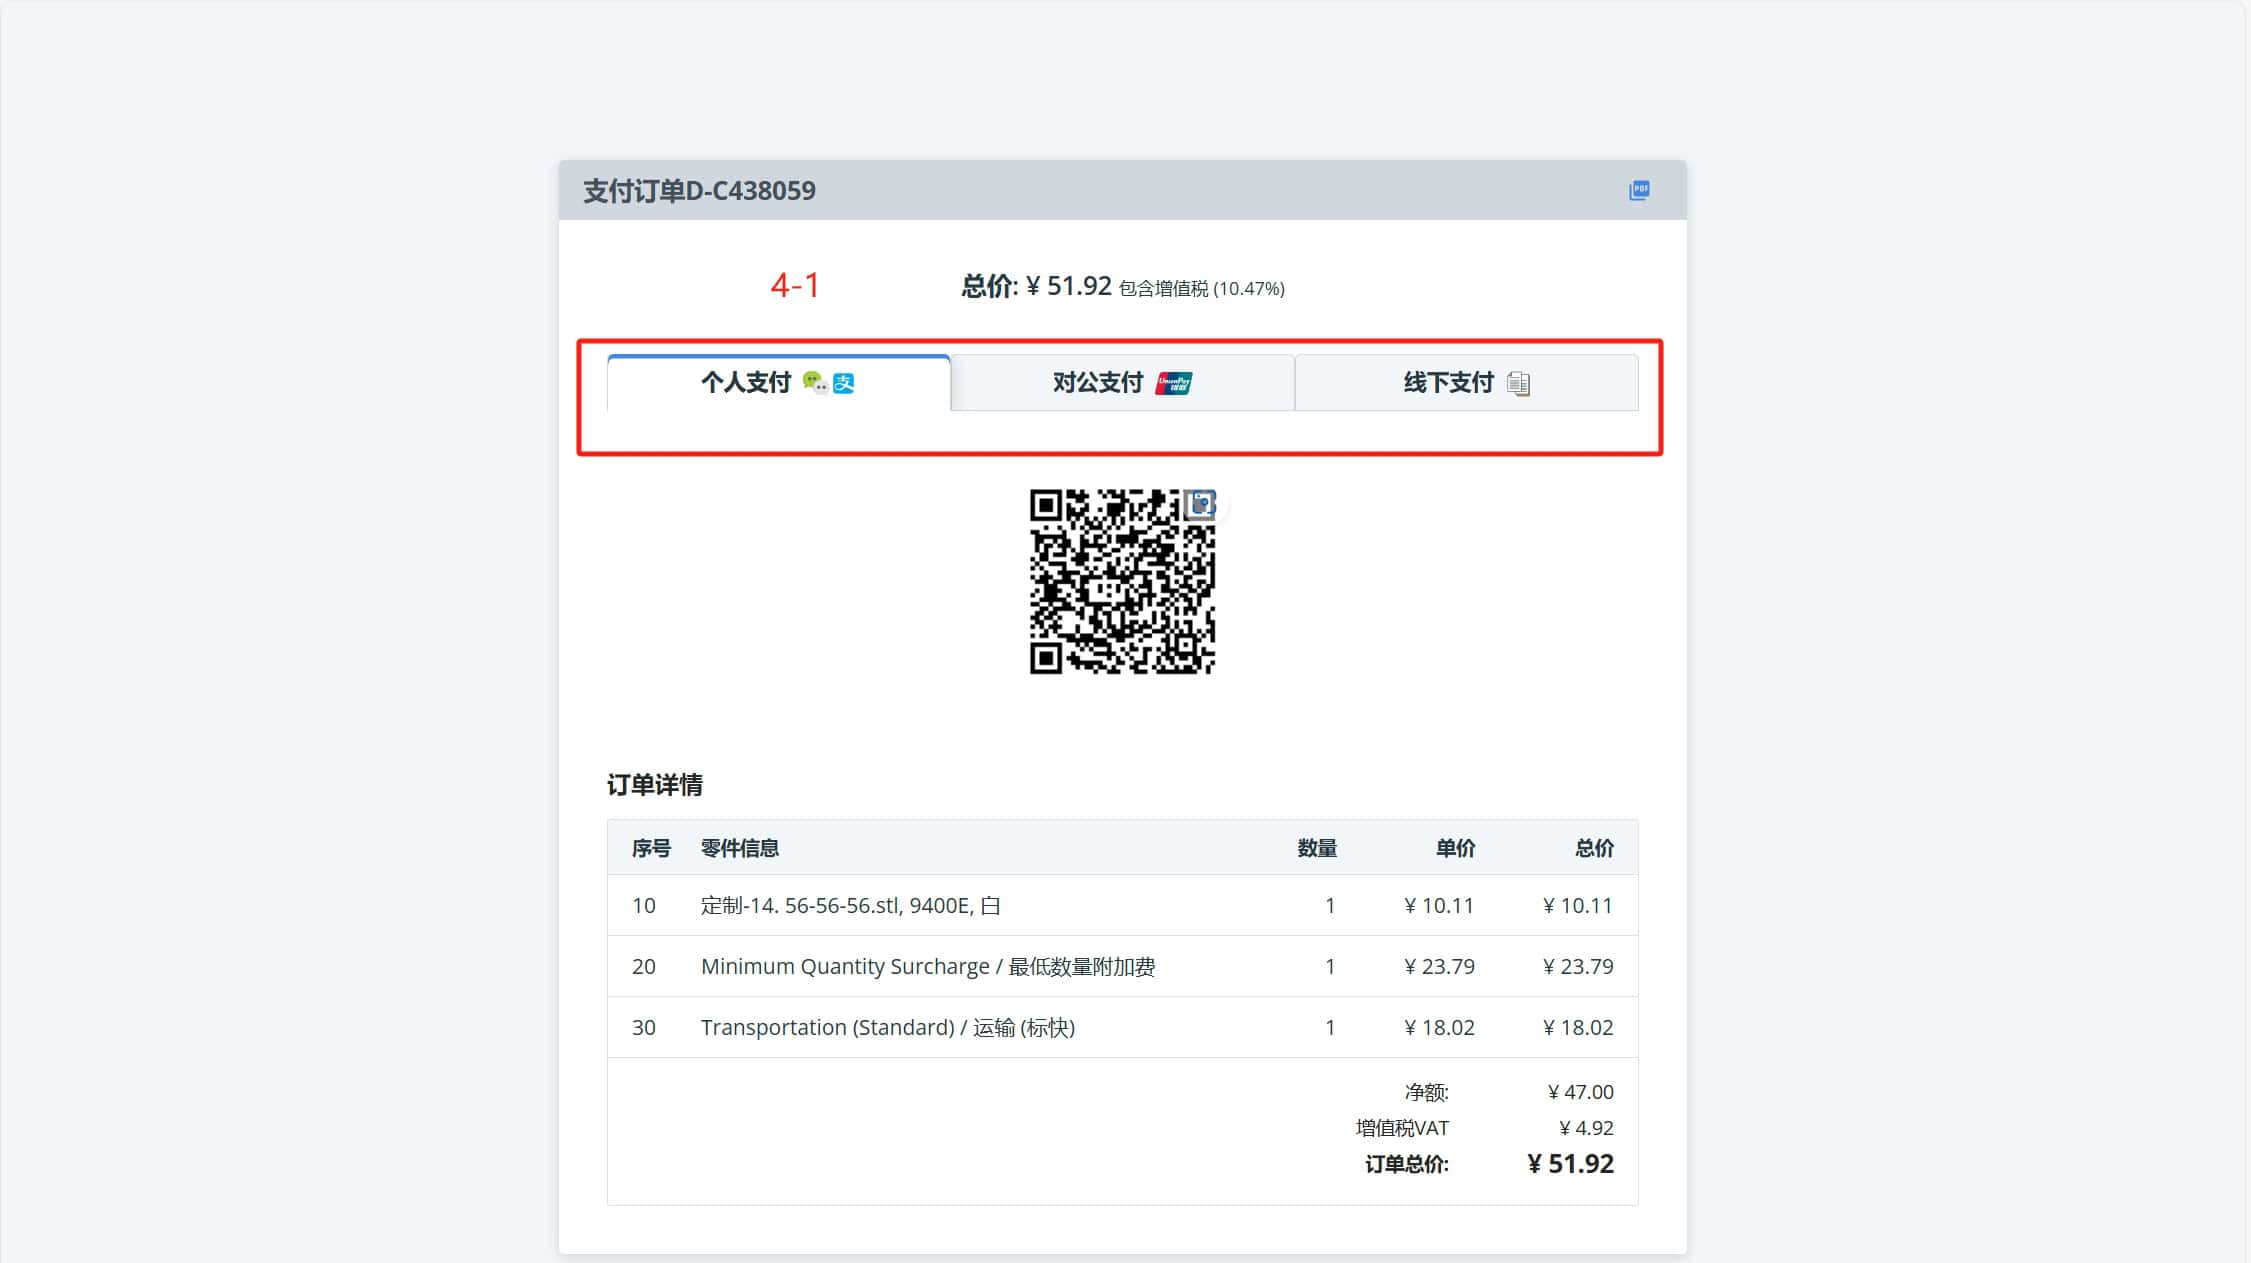Click unit price ¥ 23.79
The image size is (2251, 1263).
[1439, 967]
